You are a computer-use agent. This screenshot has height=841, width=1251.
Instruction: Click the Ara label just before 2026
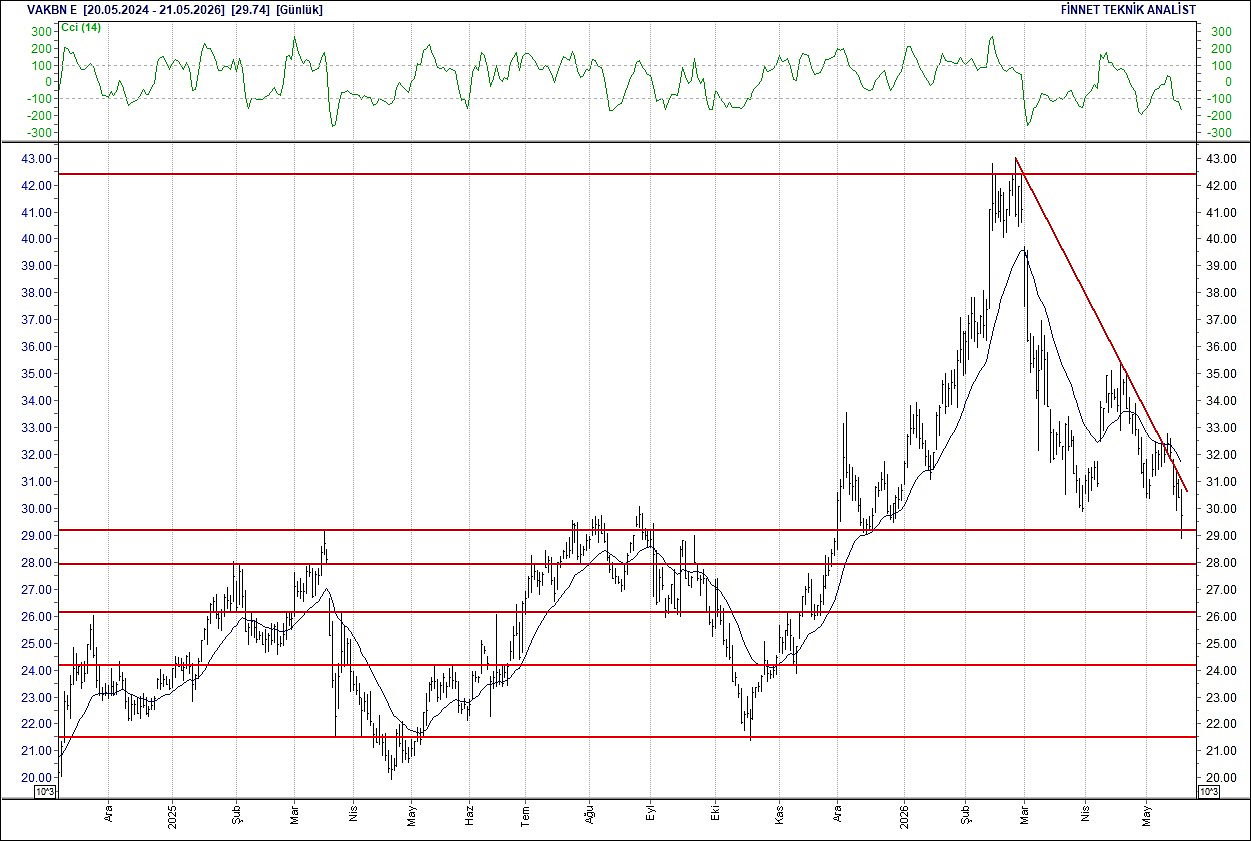pos(838,816)
